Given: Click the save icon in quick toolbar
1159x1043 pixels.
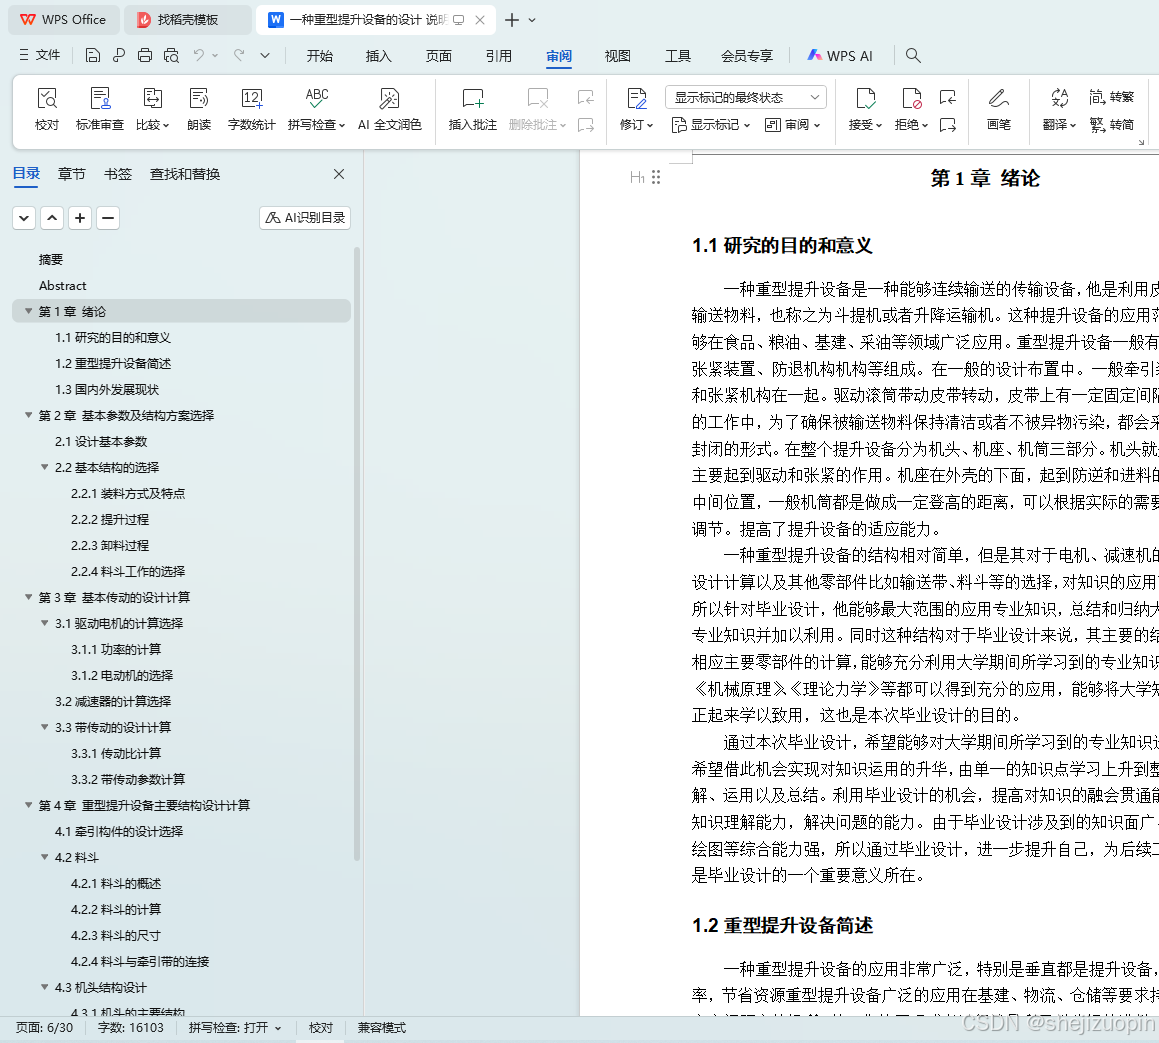Looking at the screenshot, I should coord(92,55).
